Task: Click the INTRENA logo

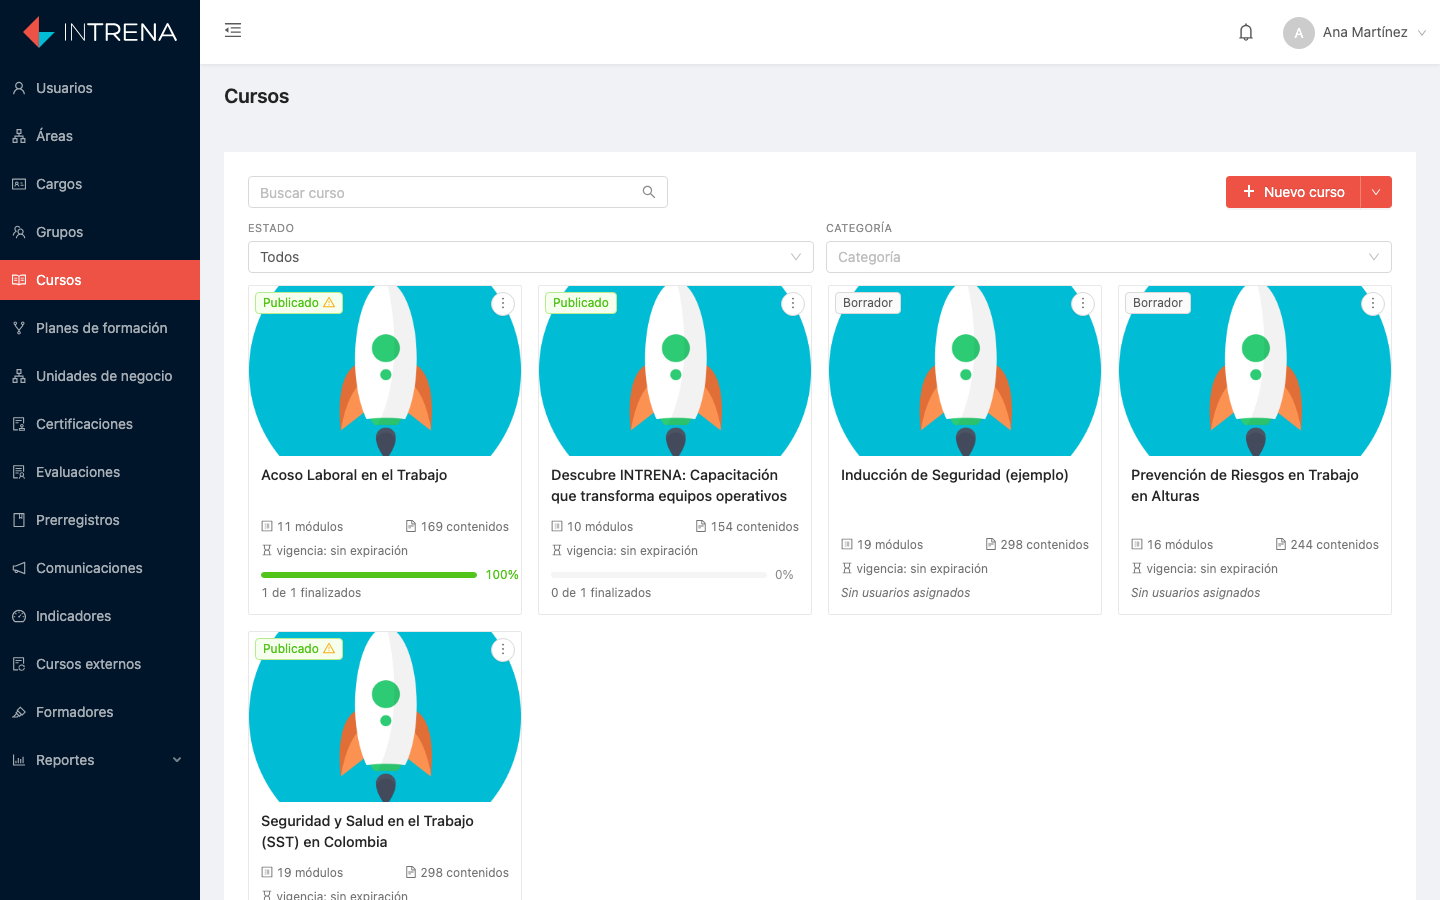Action: pos(100,32)
